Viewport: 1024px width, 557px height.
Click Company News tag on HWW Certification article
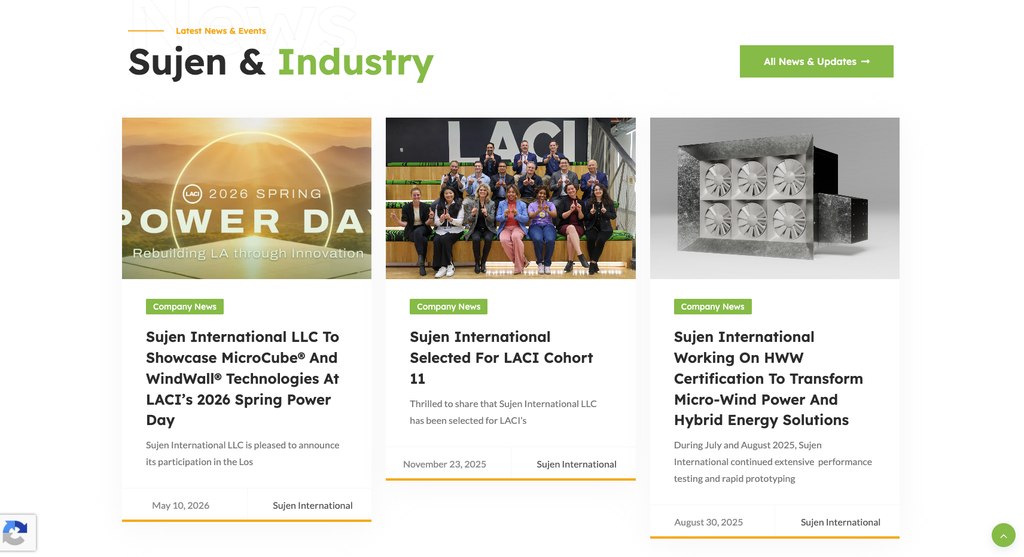712,306
